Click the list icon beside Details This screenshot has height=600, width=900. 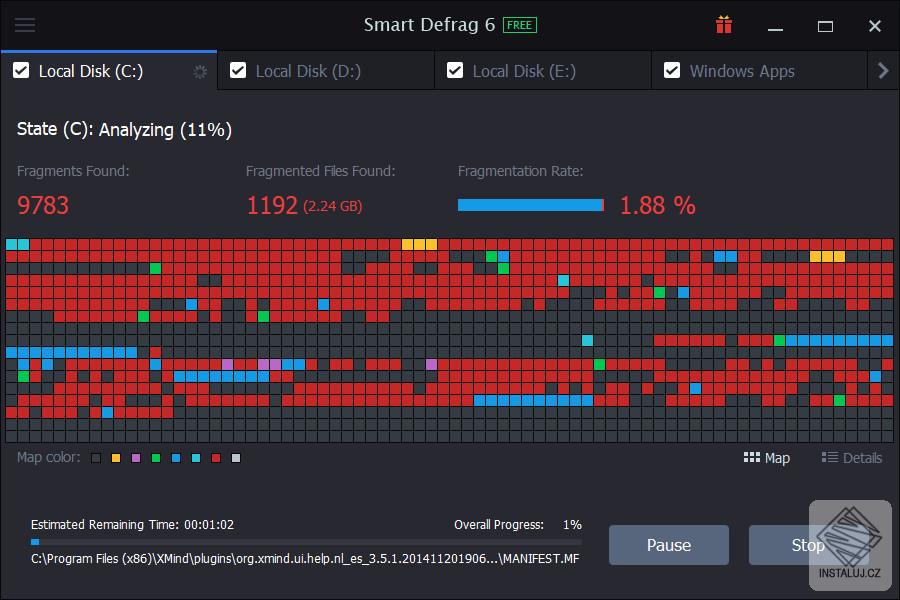point(829,457)
